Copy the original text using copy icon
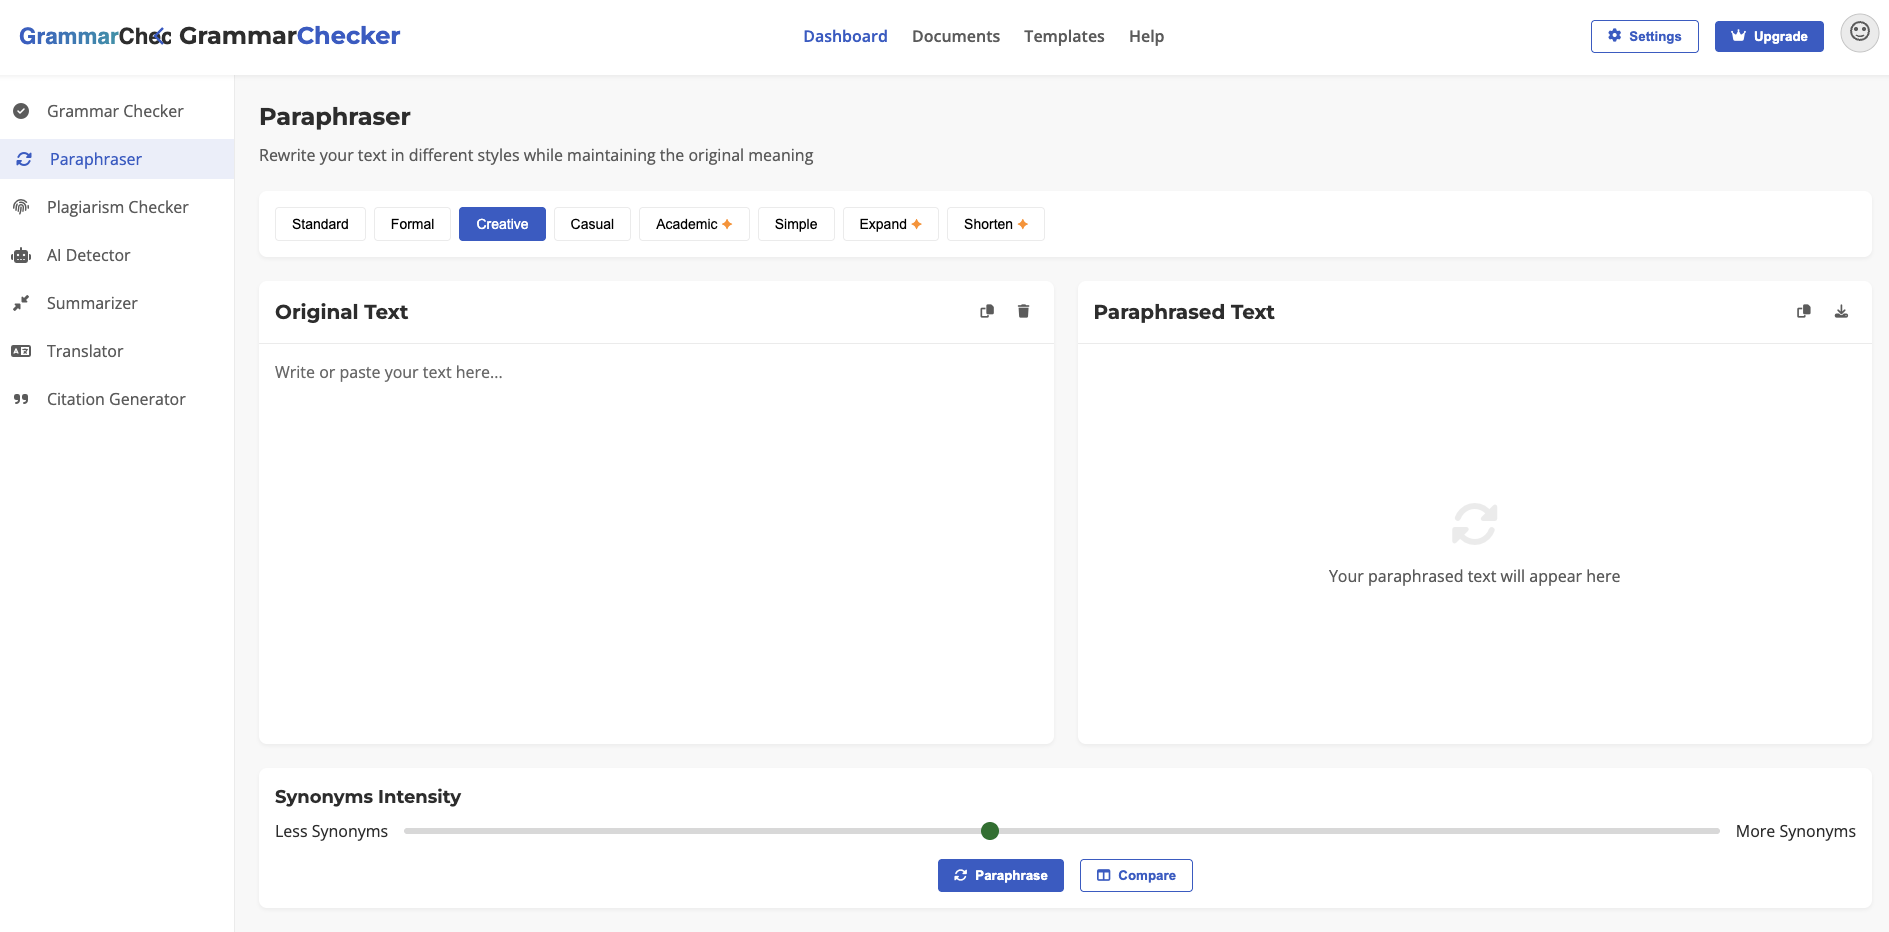This screenshot has width=1889, height=932. [987, 311]
